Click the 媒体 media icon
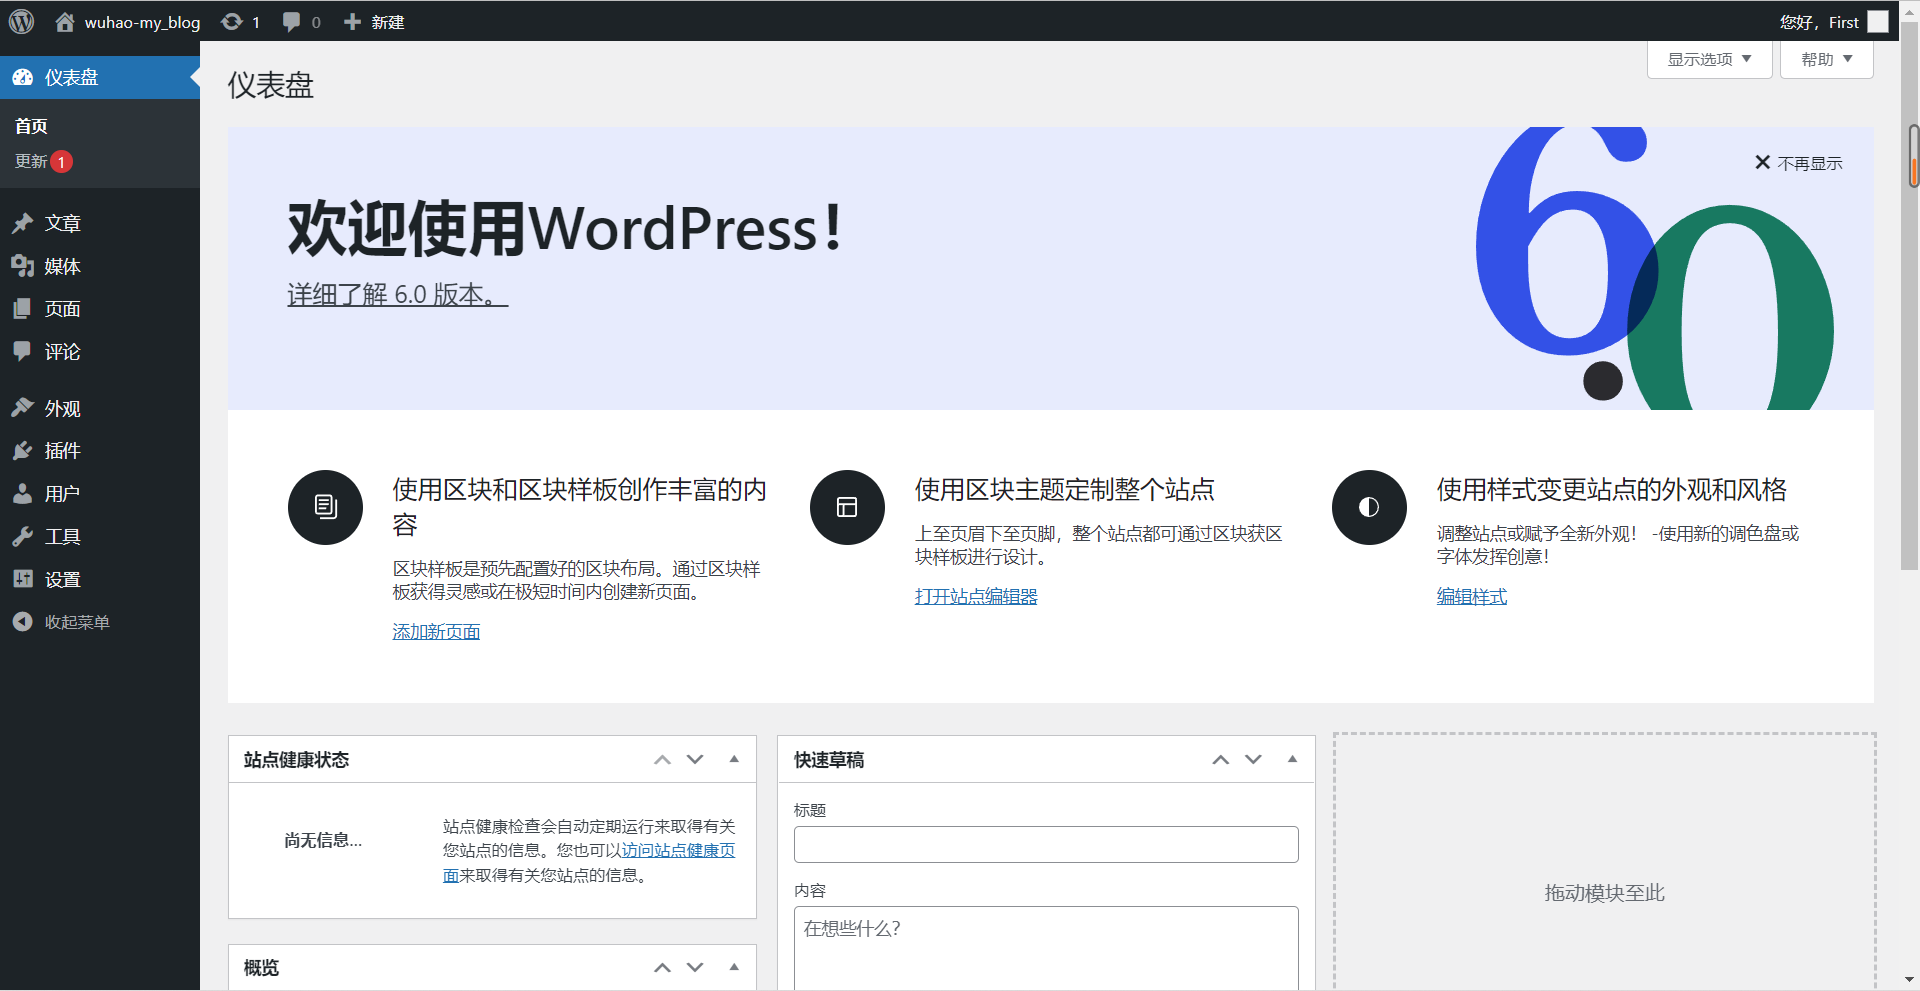The width and height of the screenshot is (1920, 991). (23, 266)
